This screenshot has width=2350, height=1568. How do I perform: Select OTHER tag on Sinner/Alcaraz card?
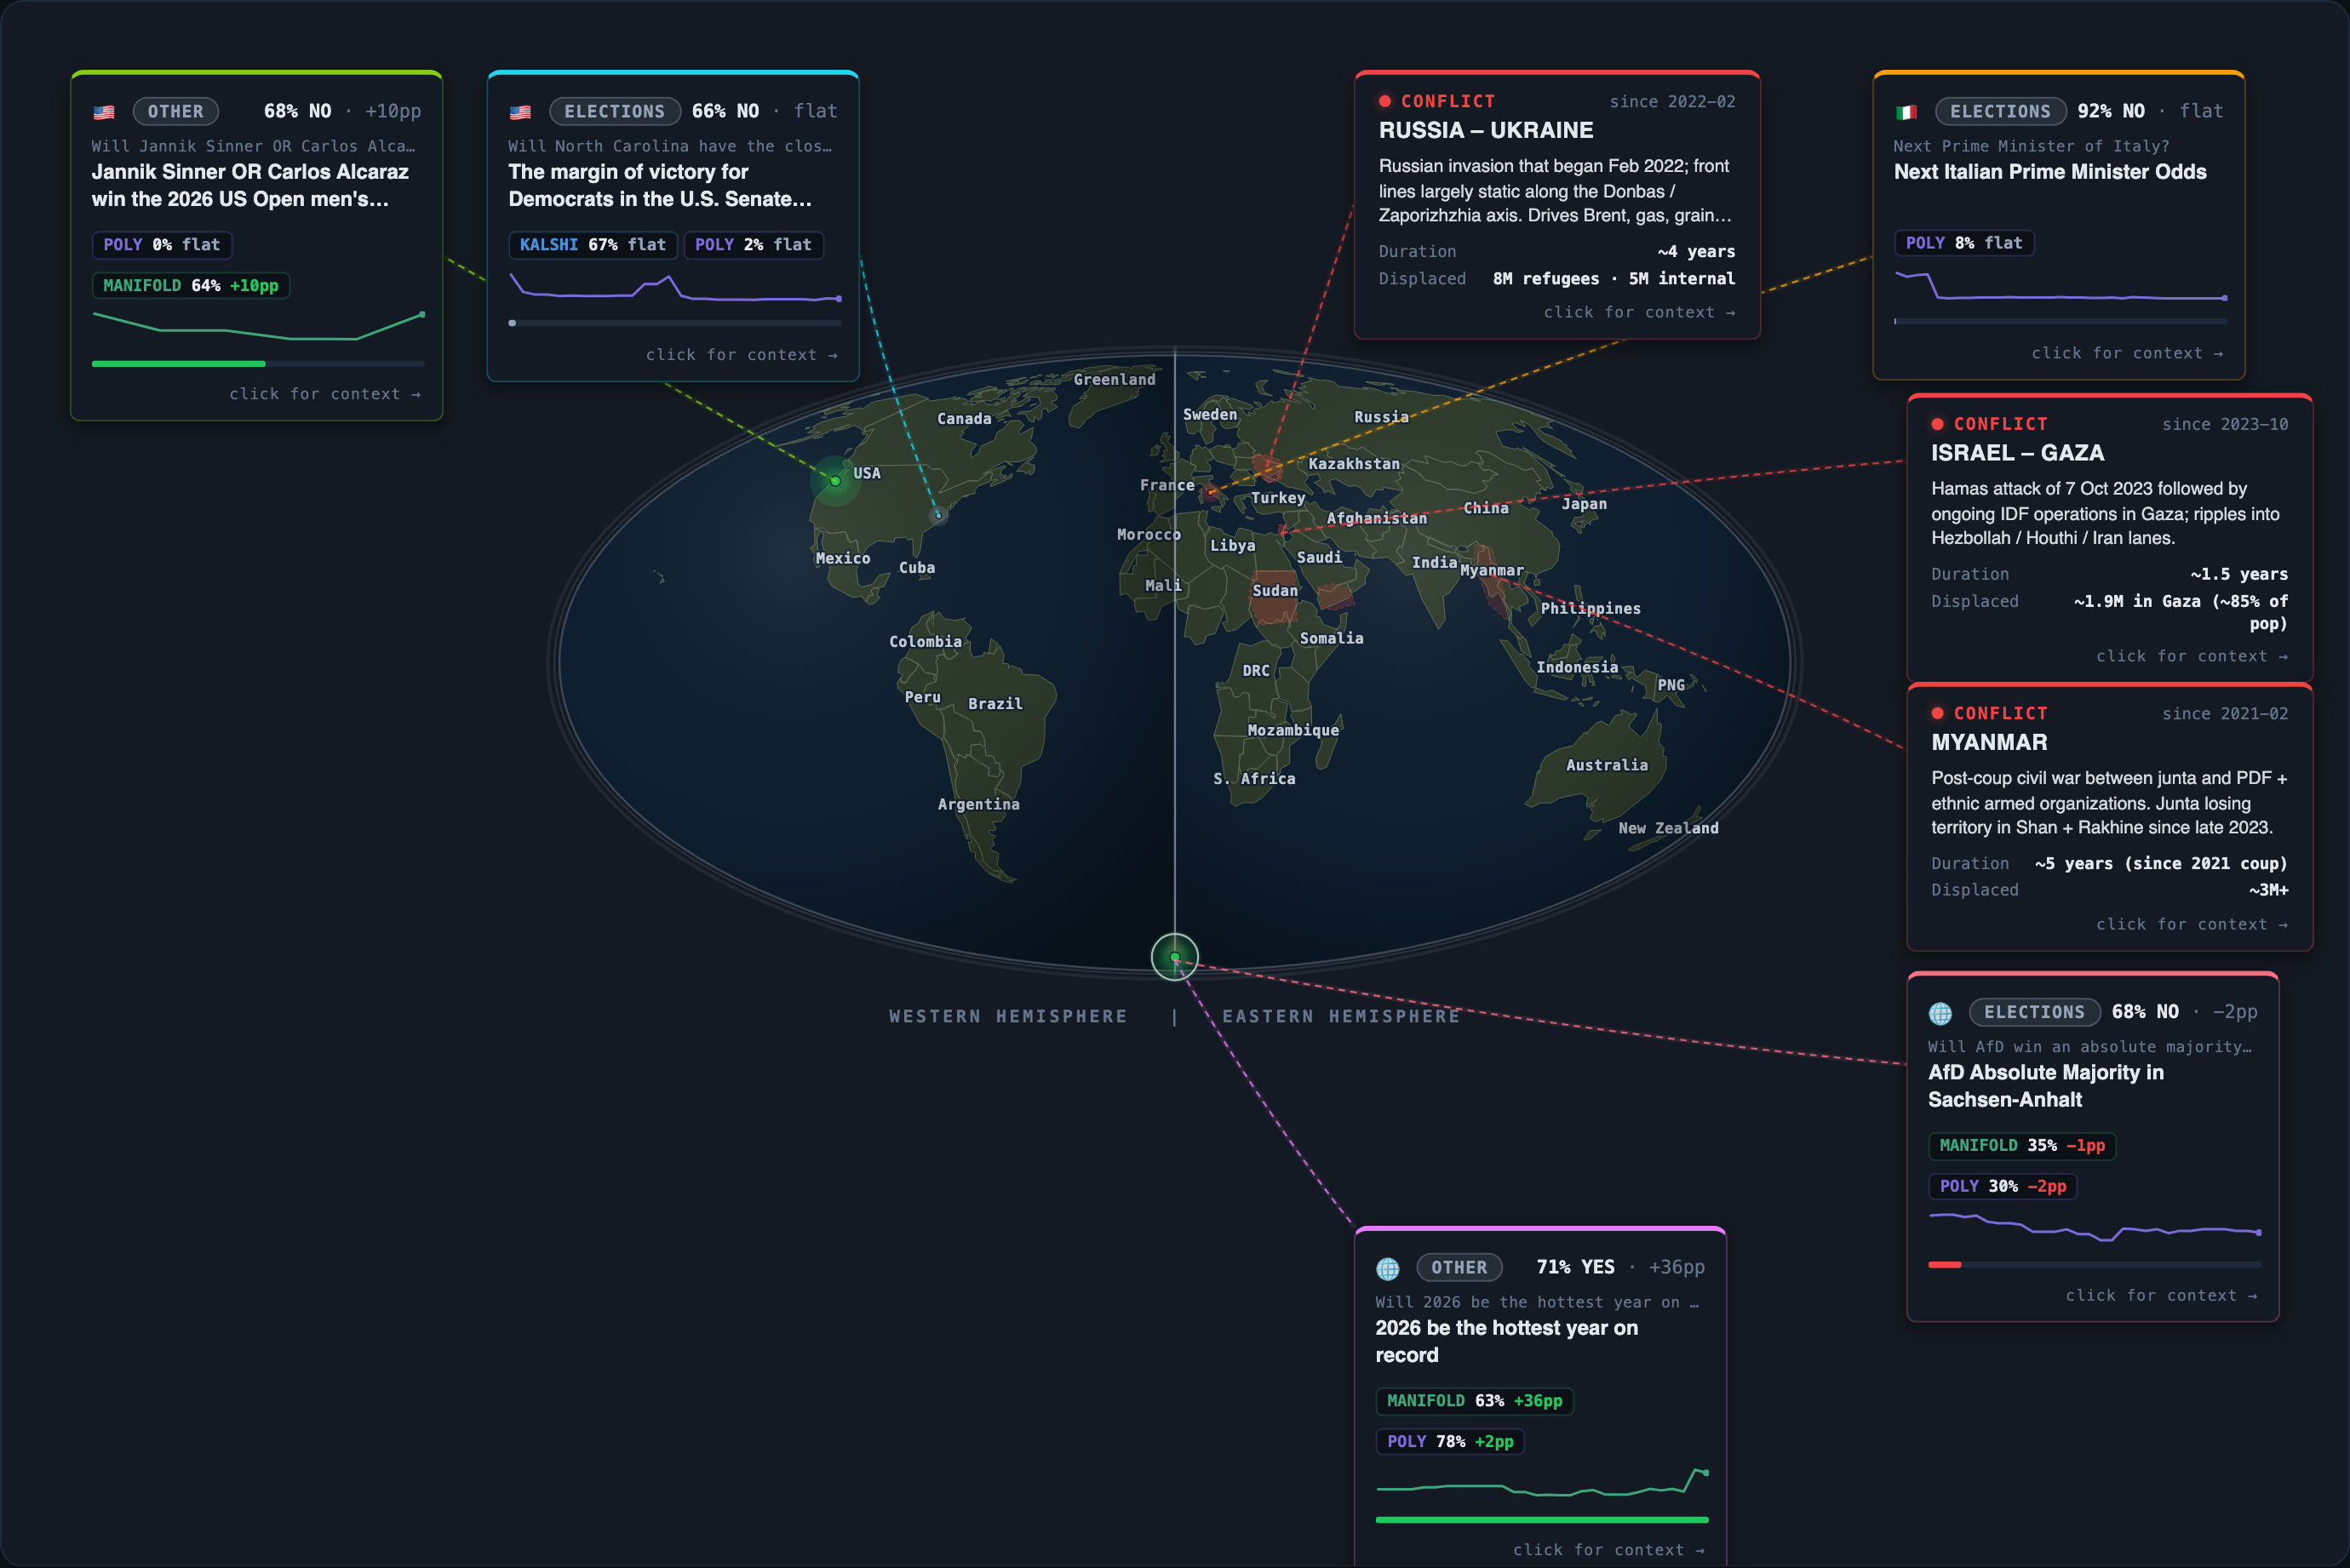tap(176, 112)
